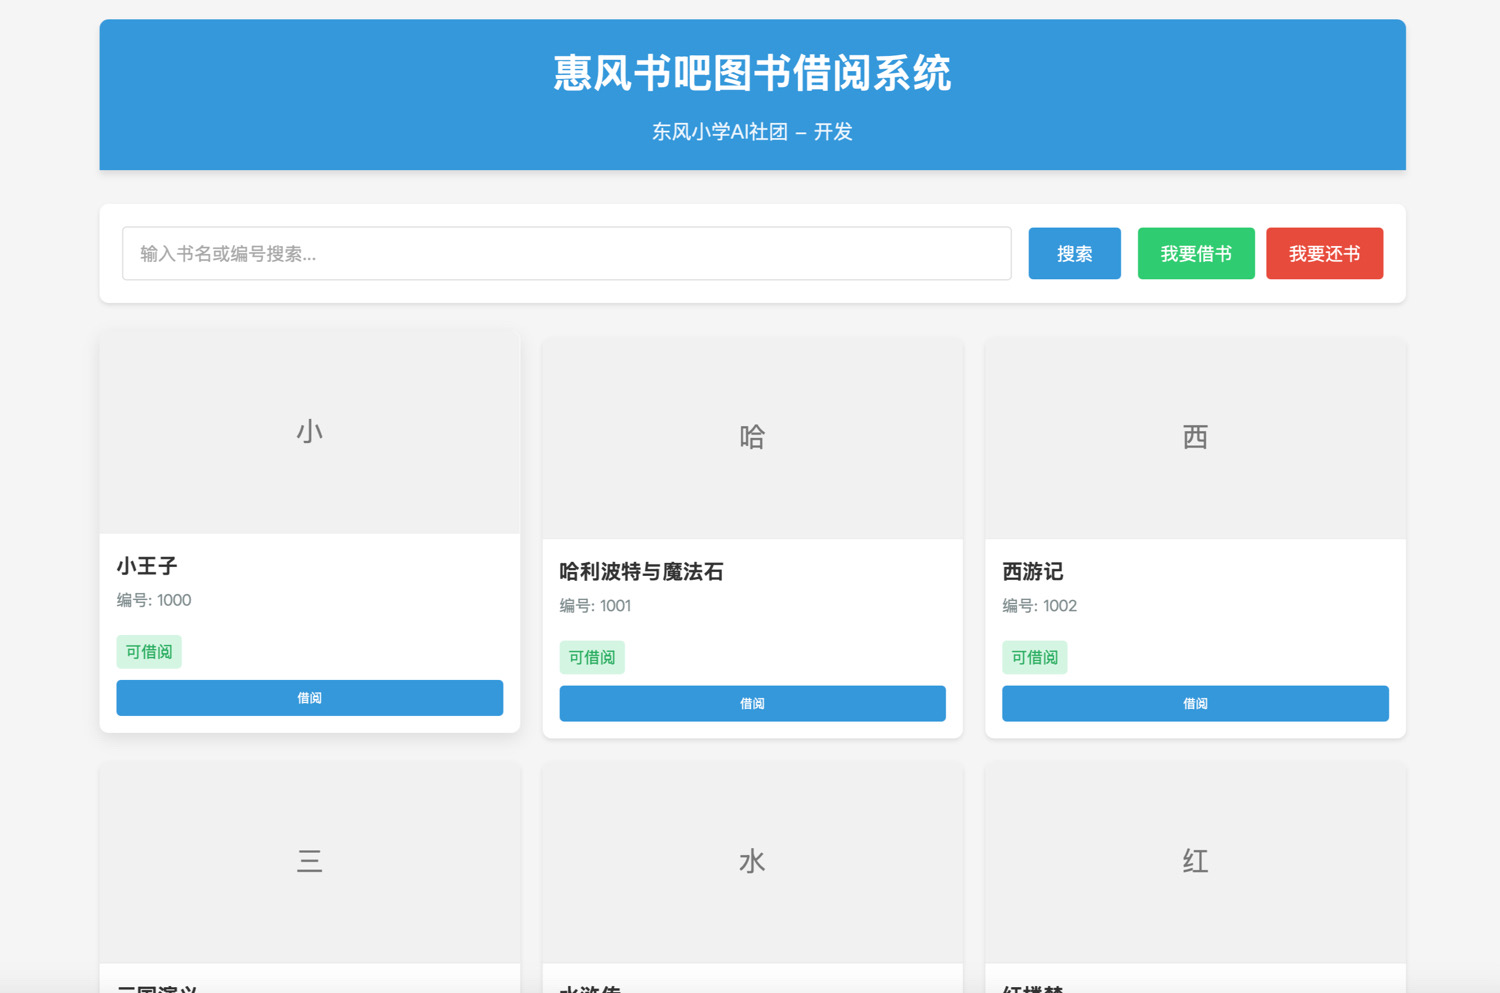This screenshot has height=993, width=1500.
Task: Click the book title 小王子
Action: tap(146, 565)
